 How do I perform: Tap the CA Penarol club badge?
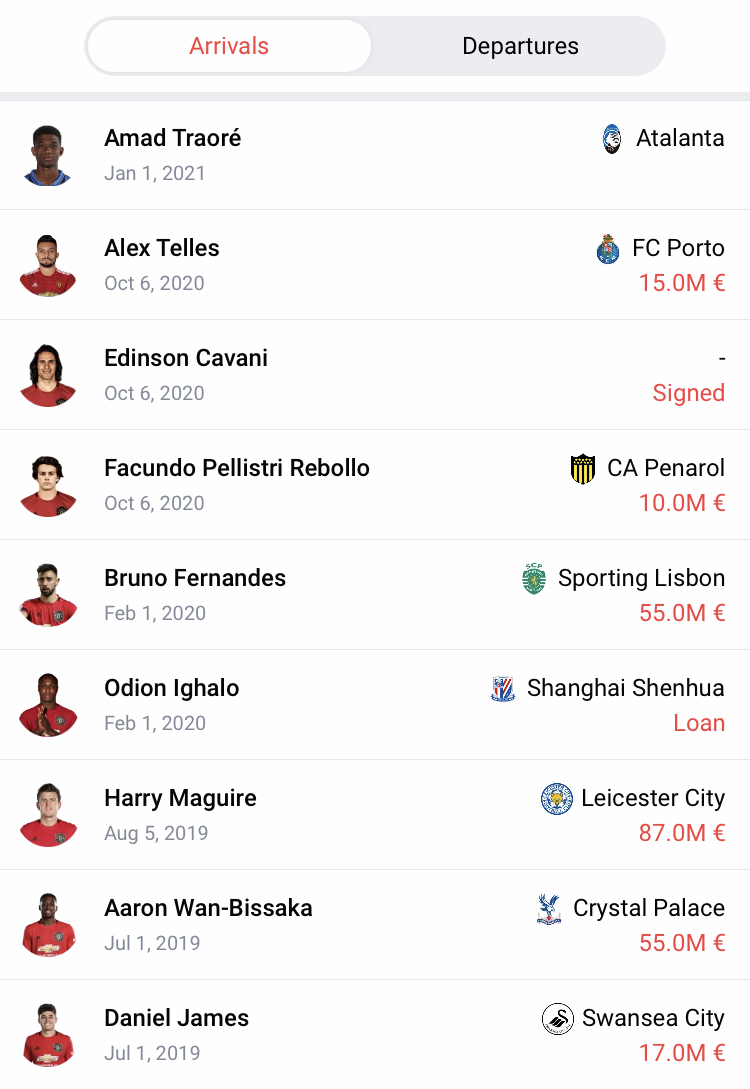pos(583,469)
